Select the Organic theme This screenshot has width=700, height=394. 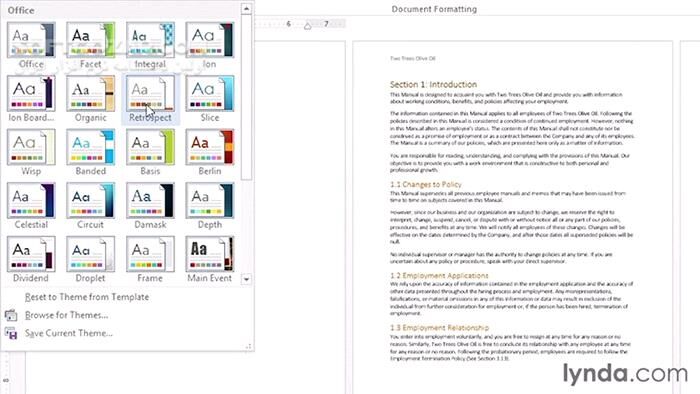click(x=91, y=94)
